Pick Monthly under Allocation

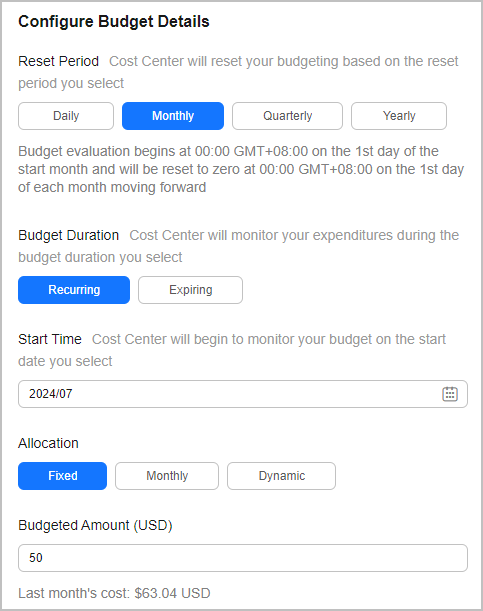tap(167, 476)
